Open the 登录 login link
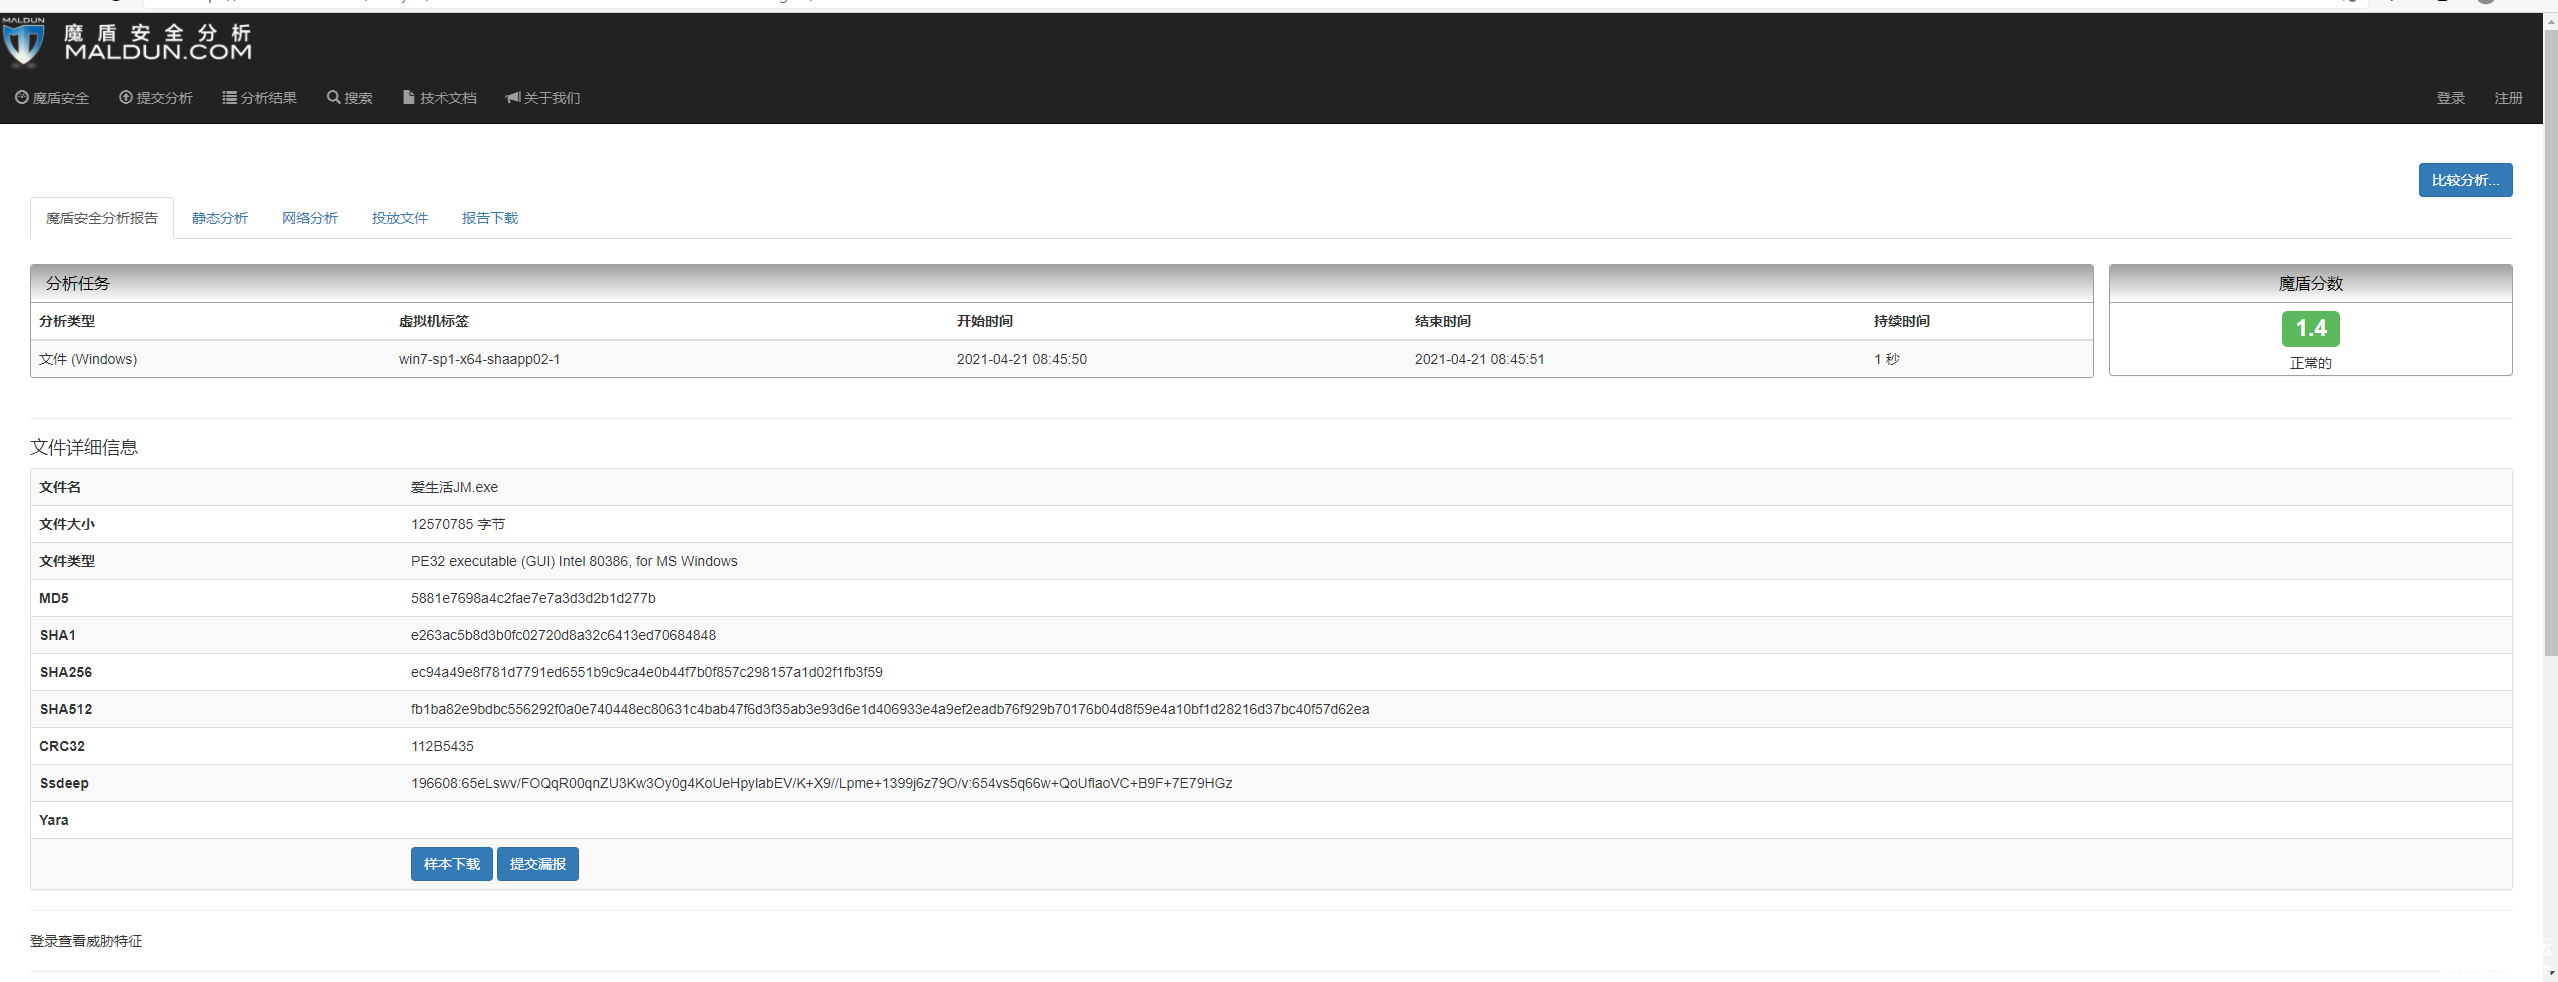The image size is (2558, 982). point(2449,98)
